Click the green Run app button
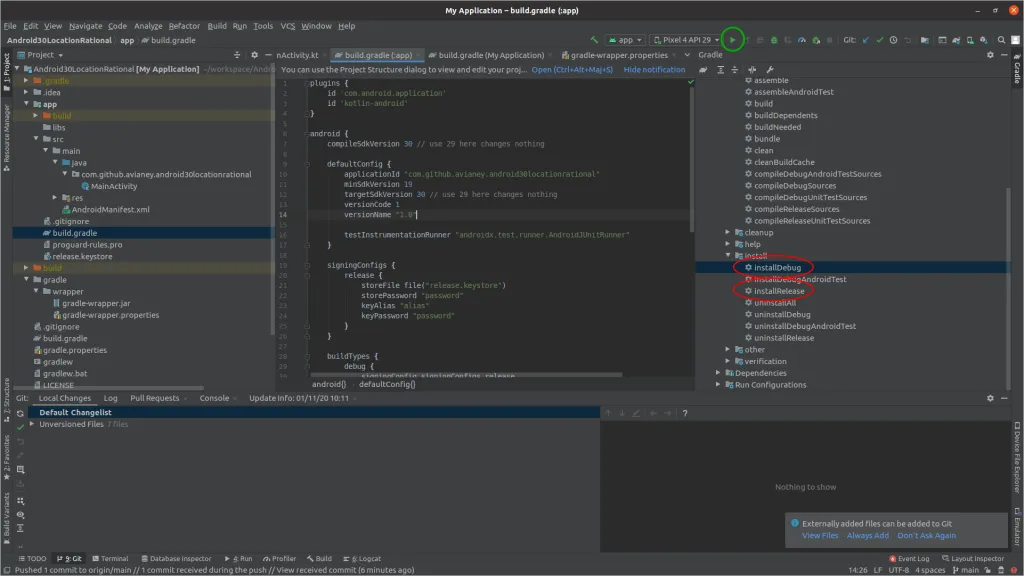 tap(732, 40)
